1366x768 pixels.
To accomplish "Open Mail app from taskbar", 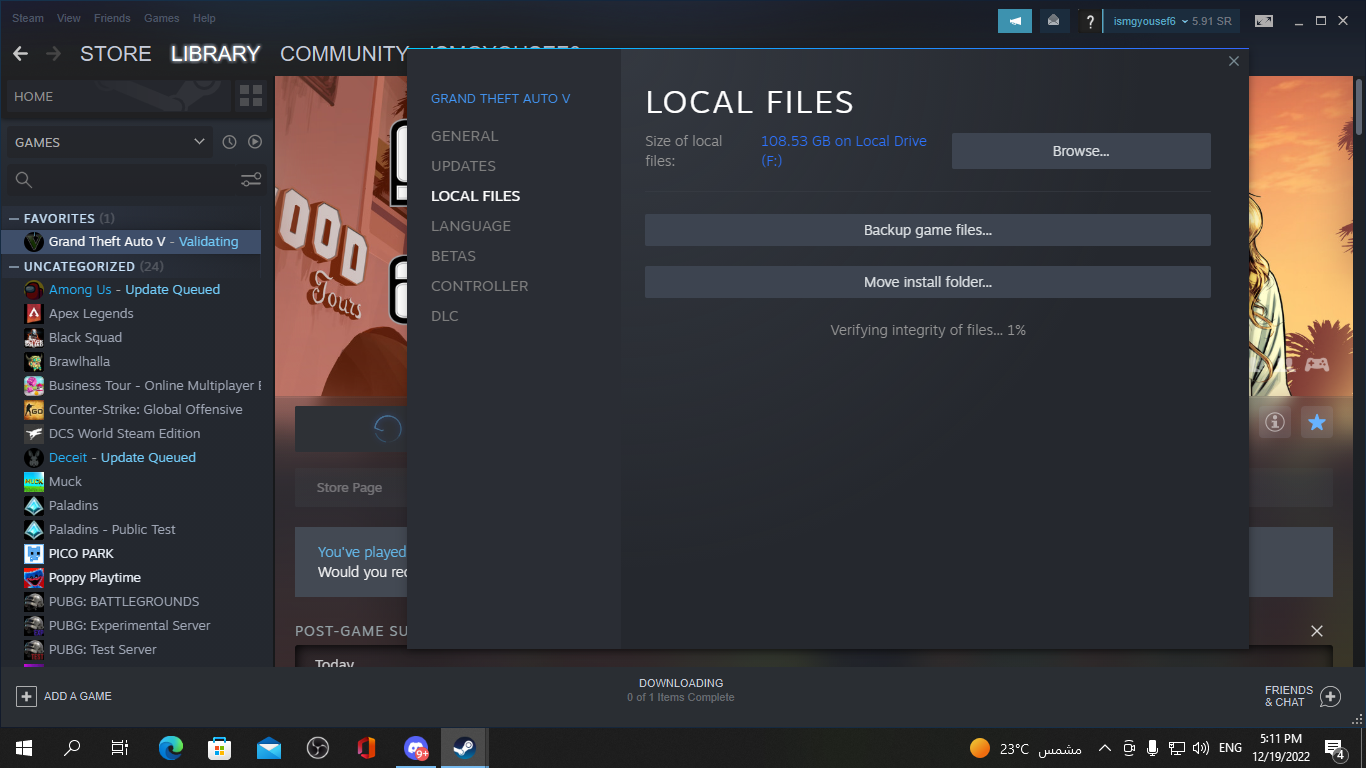I will click(268, 748).
